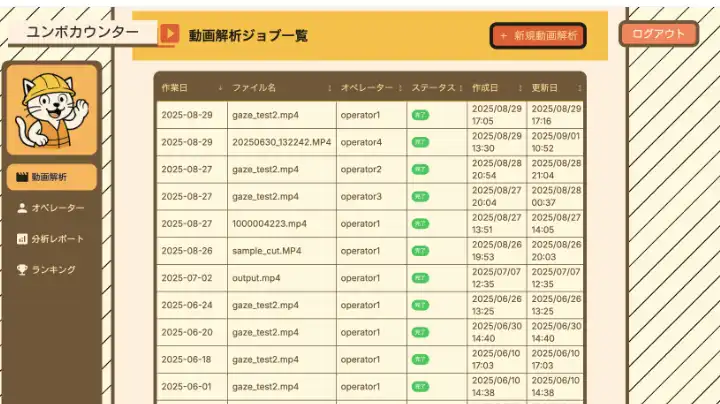Sort by ステータス column header arrow

click(461, 88)
